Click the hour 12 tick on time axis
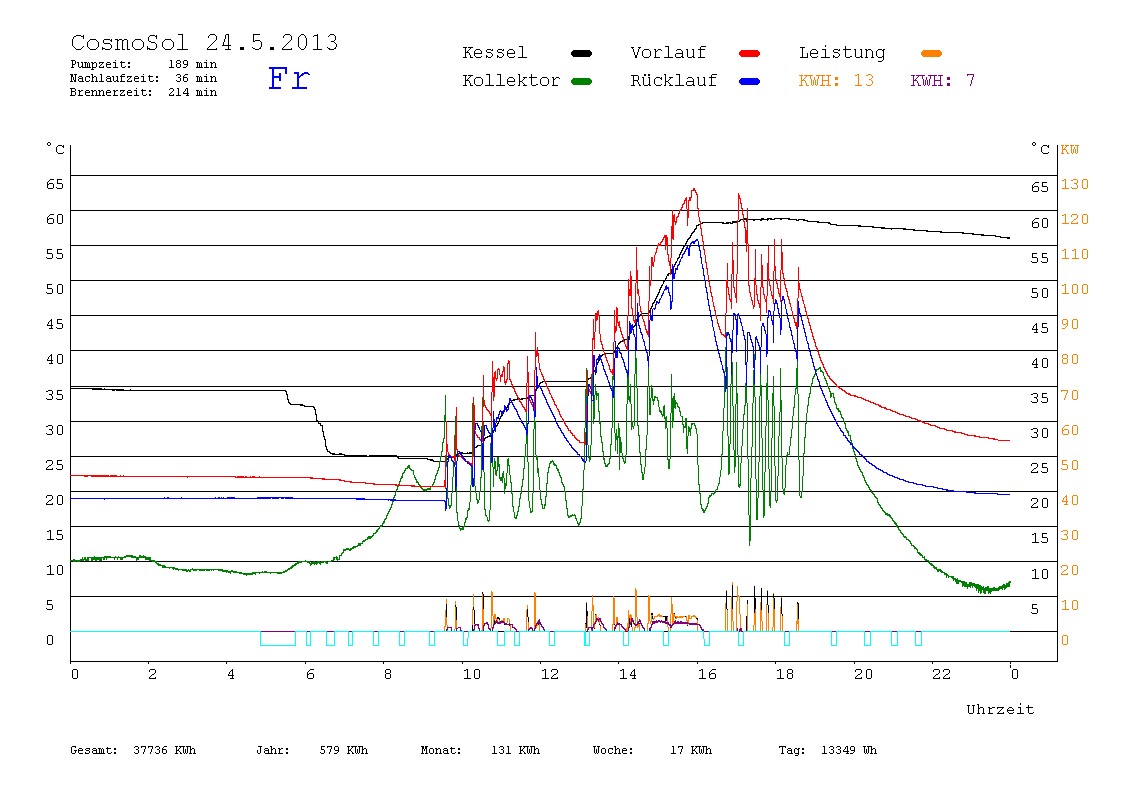 (x=549, y=674)
